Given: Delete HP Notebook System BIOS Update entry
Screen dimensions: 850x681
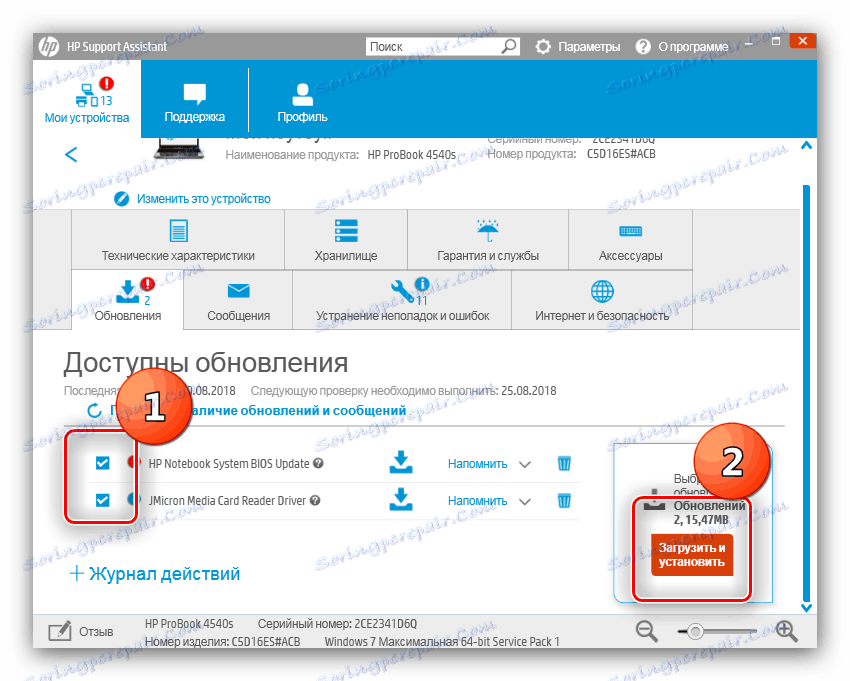Looking at the screenshot, I should click(x=564, y=463).
